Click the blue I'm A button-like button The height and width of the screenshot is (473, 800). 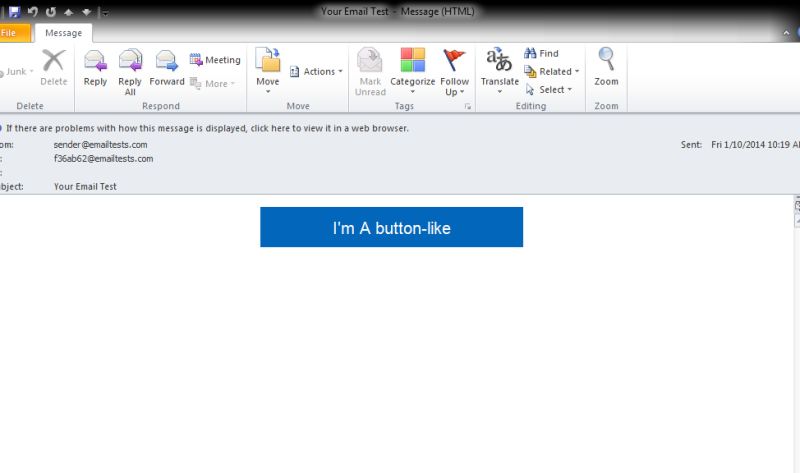pyautogui.click(x=391, y=227)
